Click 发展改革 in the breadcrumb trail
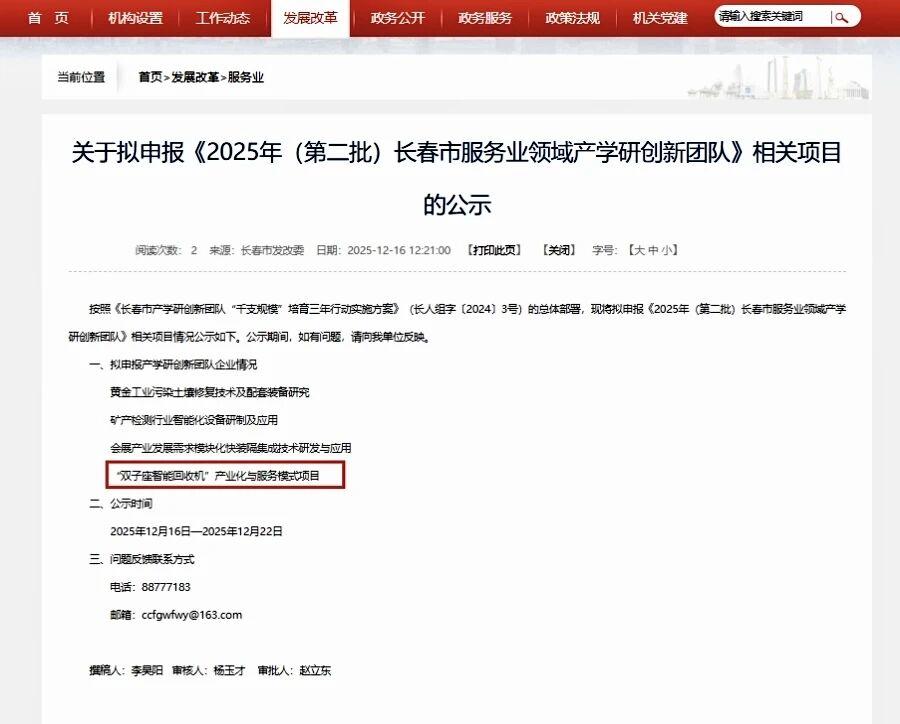 195,77
